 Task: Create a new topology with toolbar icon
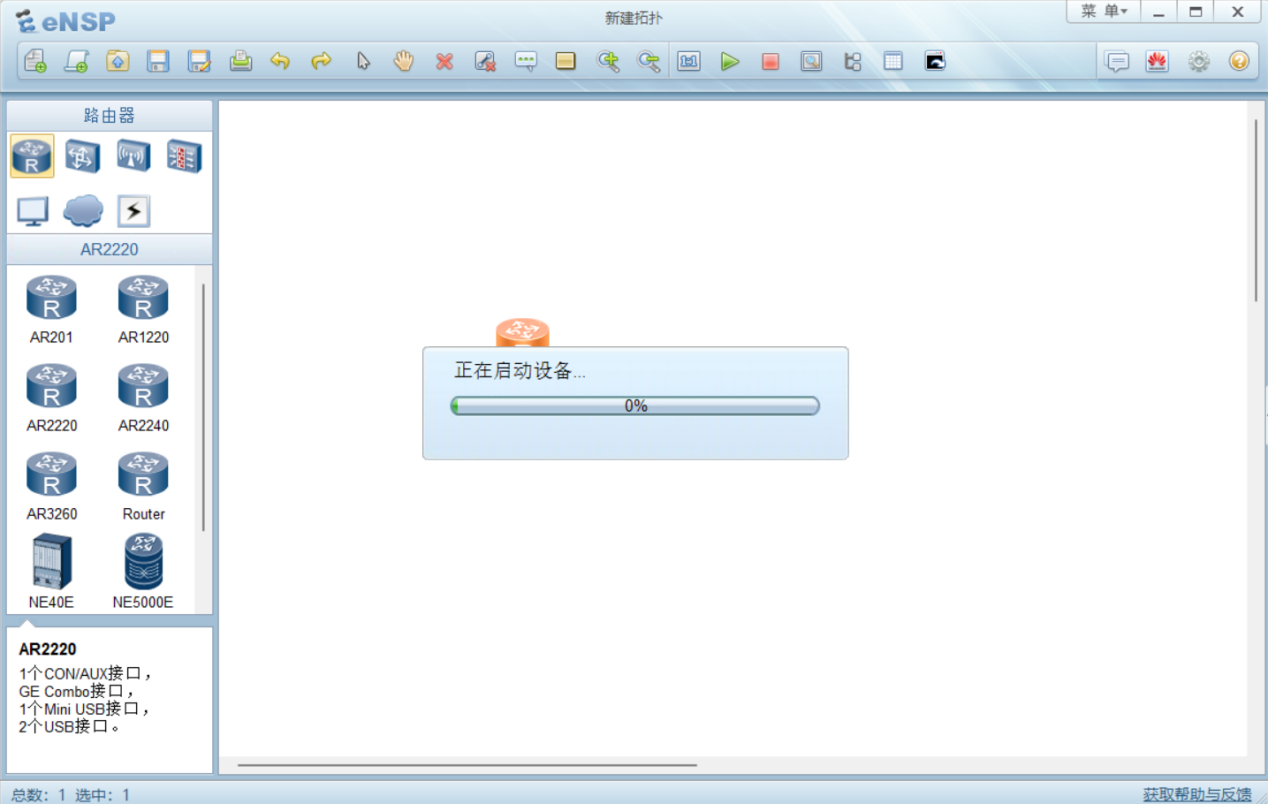(x=35, y=61)
